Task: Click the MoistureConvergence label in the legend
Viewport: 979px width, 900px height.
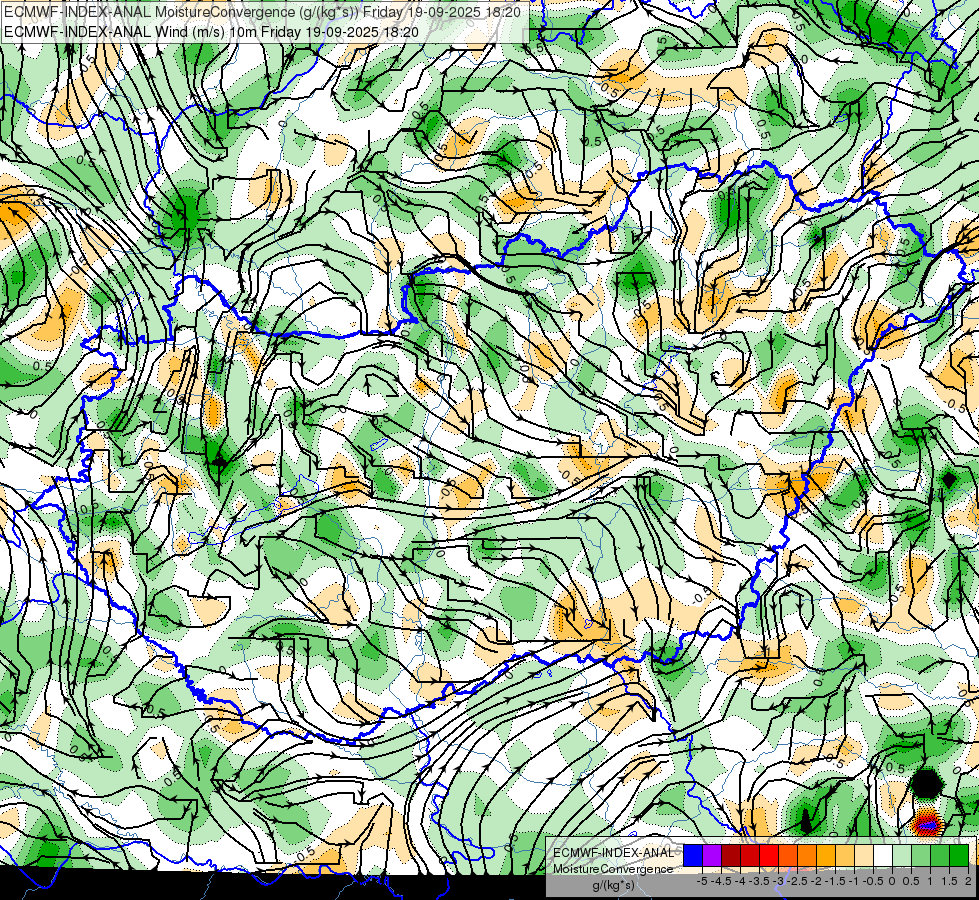Action: (613, 869)
